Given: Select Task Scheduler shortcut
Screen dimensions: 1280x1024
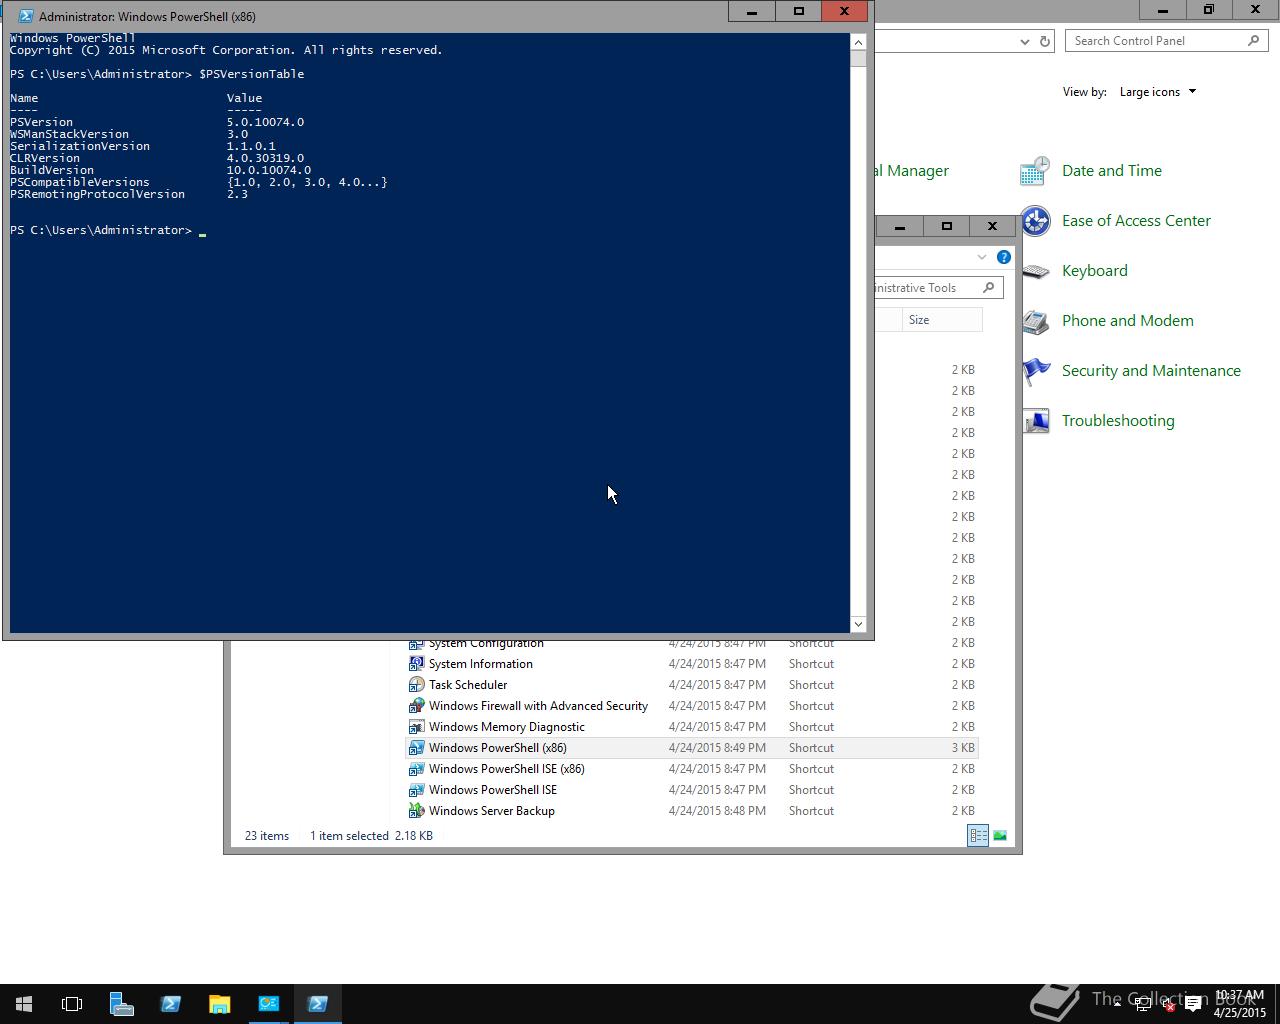Looking at the screenshot, I should tap(467, 685).
